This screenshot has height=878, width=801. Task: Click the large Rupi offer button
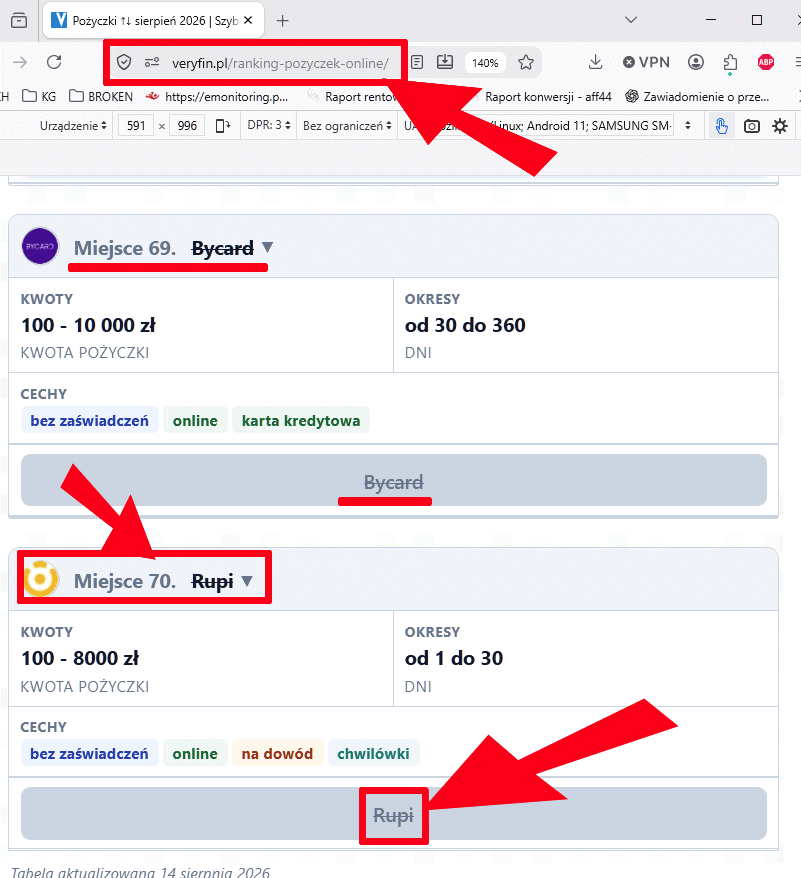(x=394, y=814)
